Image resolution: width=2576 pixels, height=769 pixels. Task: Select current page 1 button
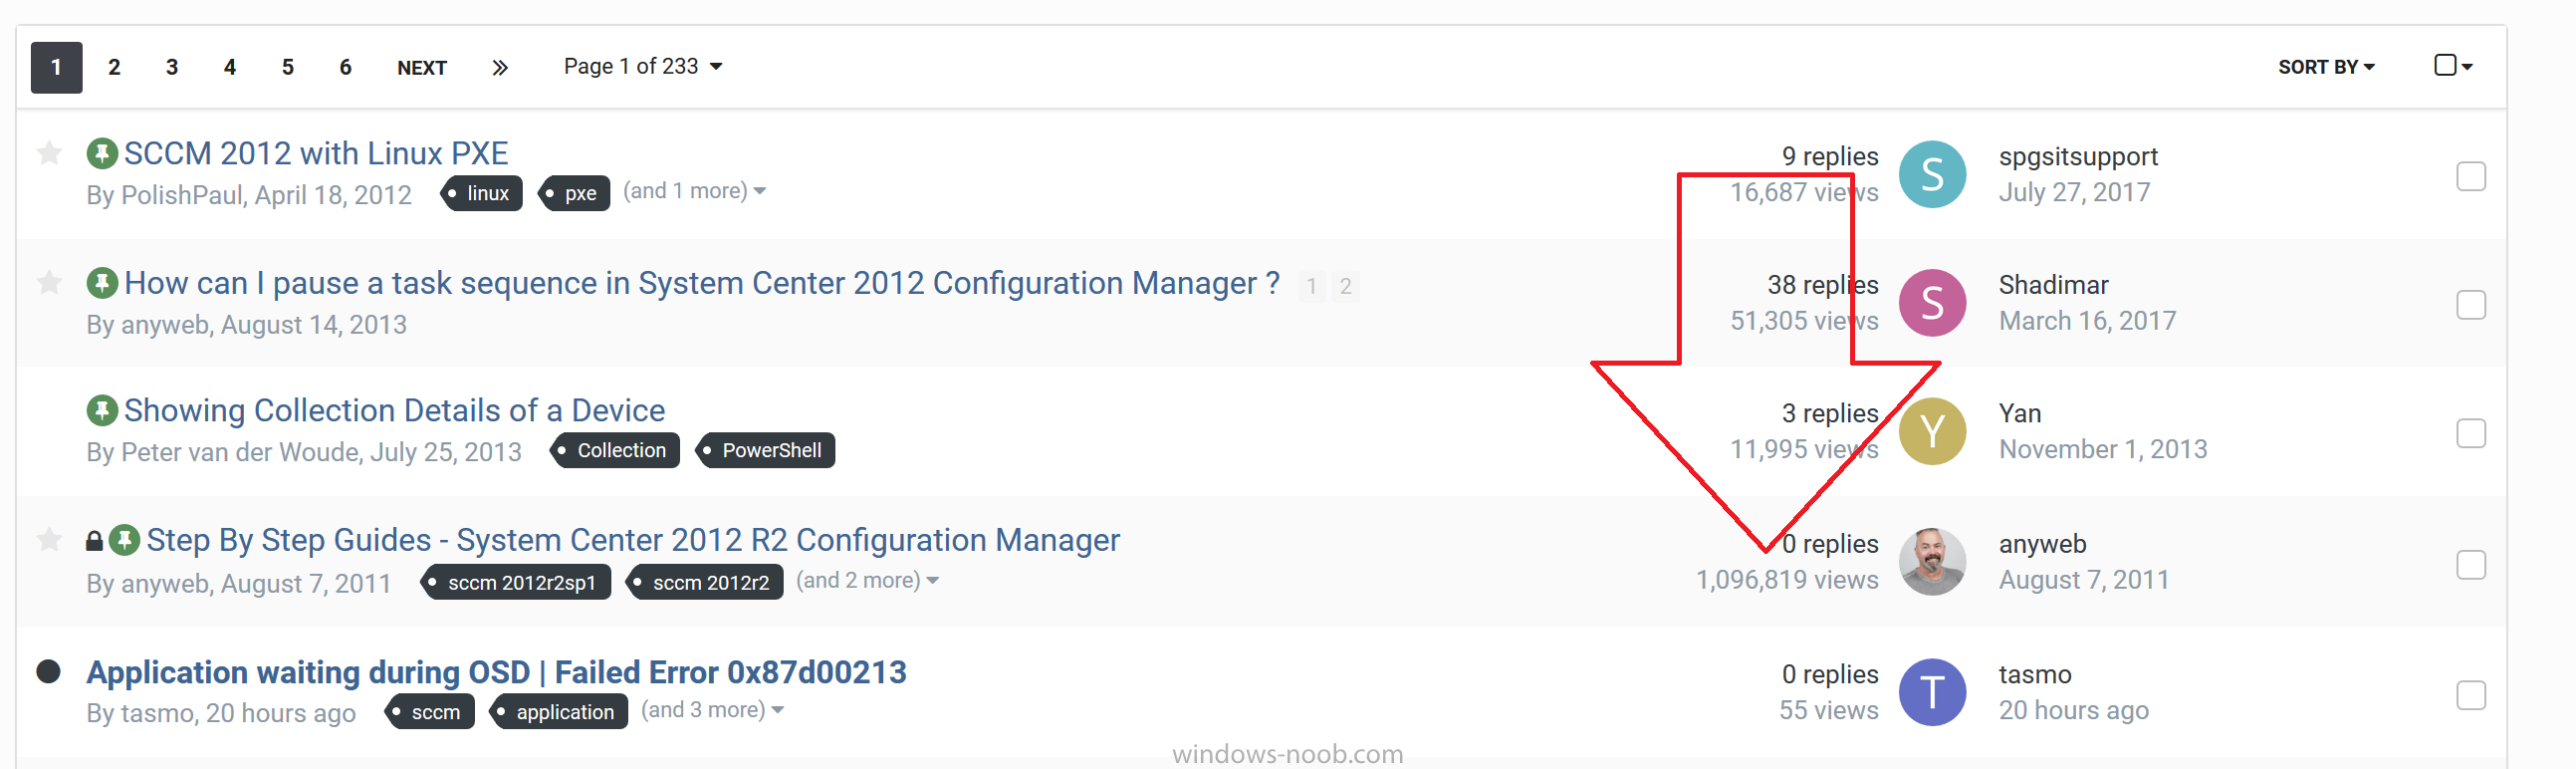pos(56,67)
